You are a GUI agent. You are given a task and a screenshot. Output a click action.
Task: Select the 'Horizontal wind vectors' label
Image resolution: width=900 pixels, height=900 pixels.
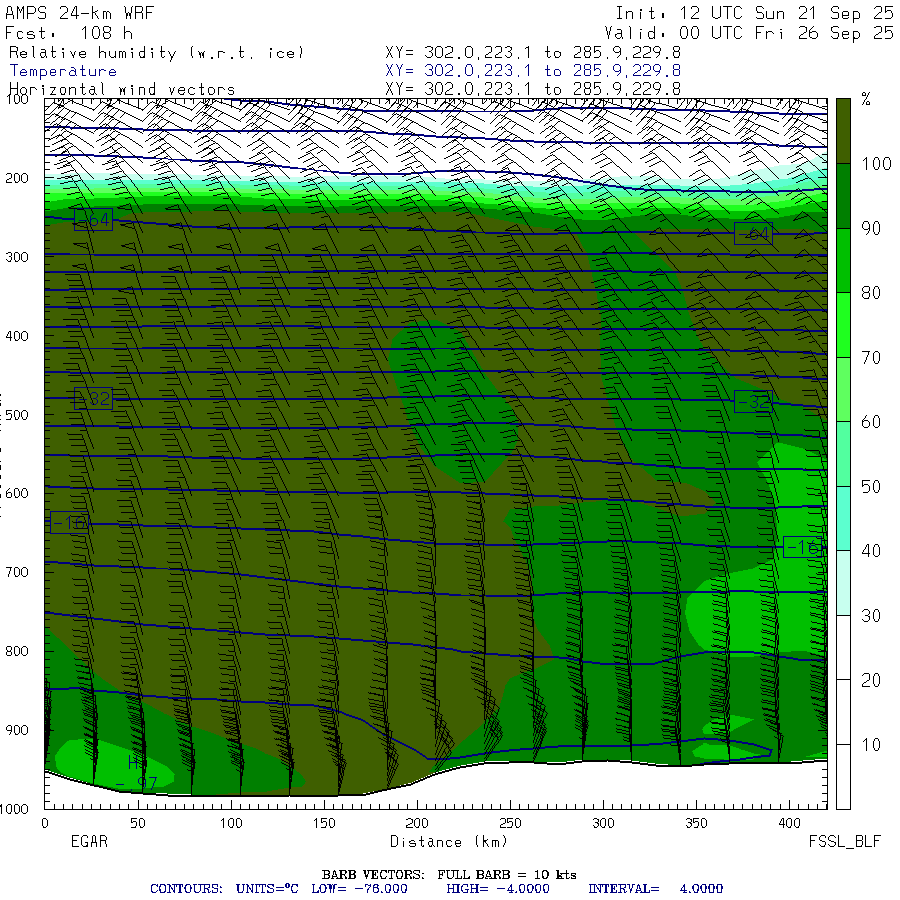(122, 90)
